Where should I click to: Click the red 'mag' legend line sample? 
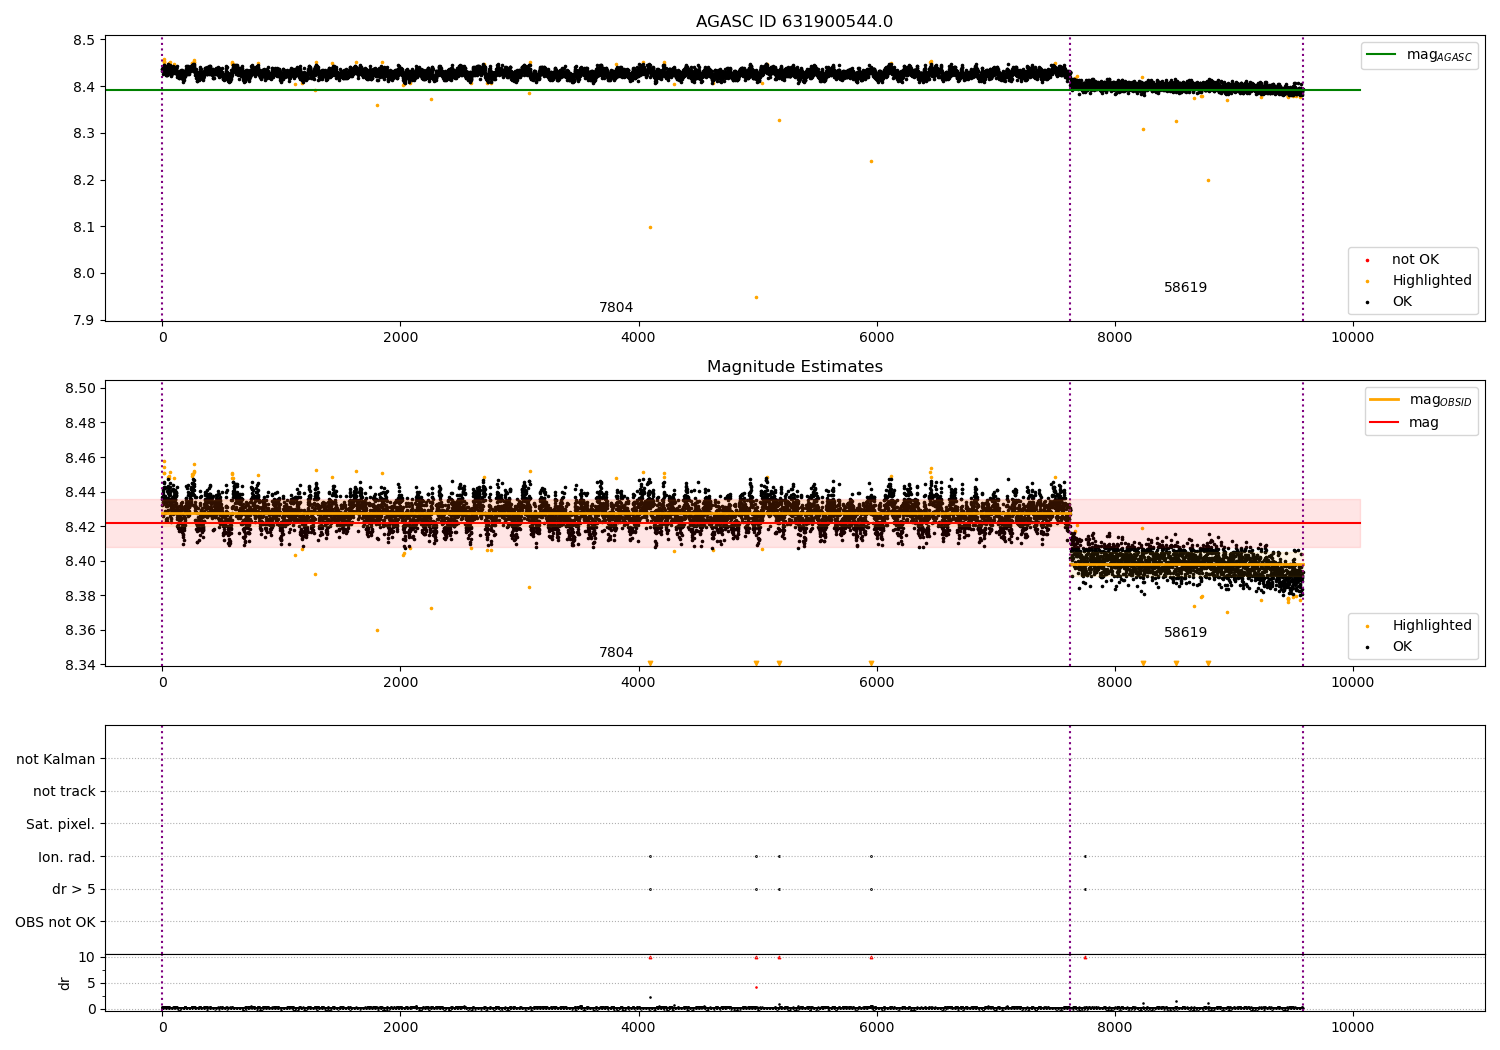[x=1384, y=423]
